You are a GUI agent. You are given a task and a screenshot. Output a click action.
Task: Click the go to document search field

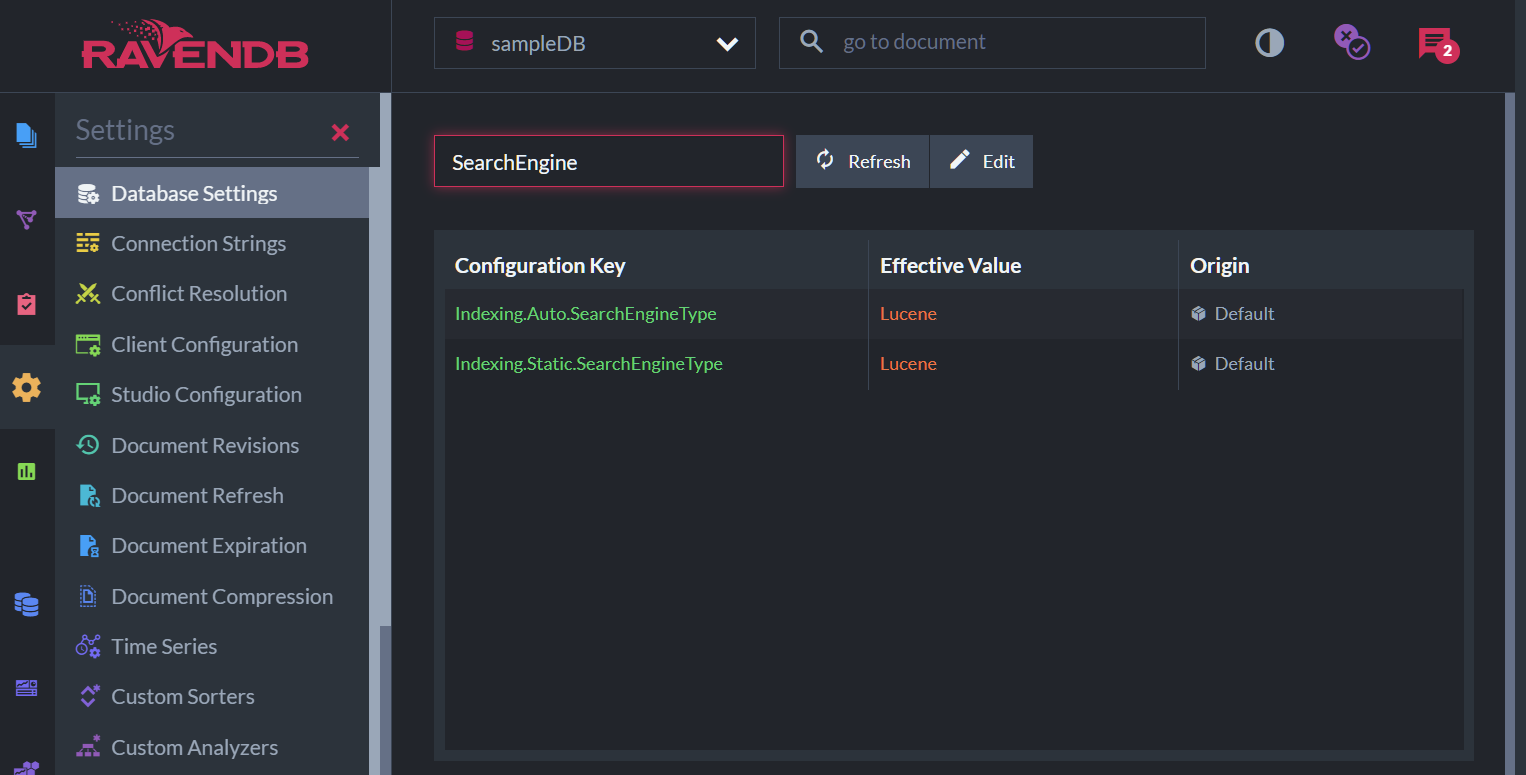point(992,43)
